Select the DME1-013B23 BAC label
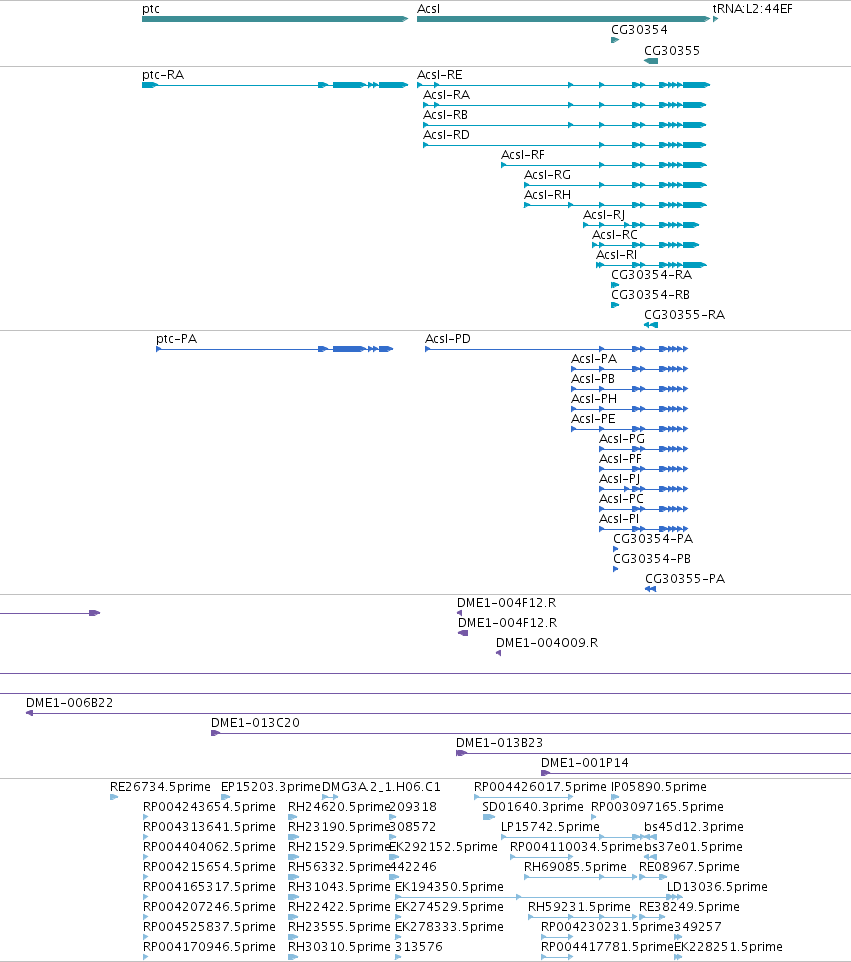The image size is (851, 962). [x=499, y=742]
